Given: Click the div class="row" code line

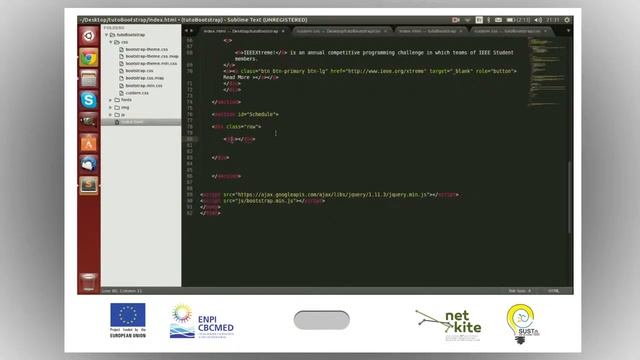Looking at the screenshot, I should coord(236,127).
